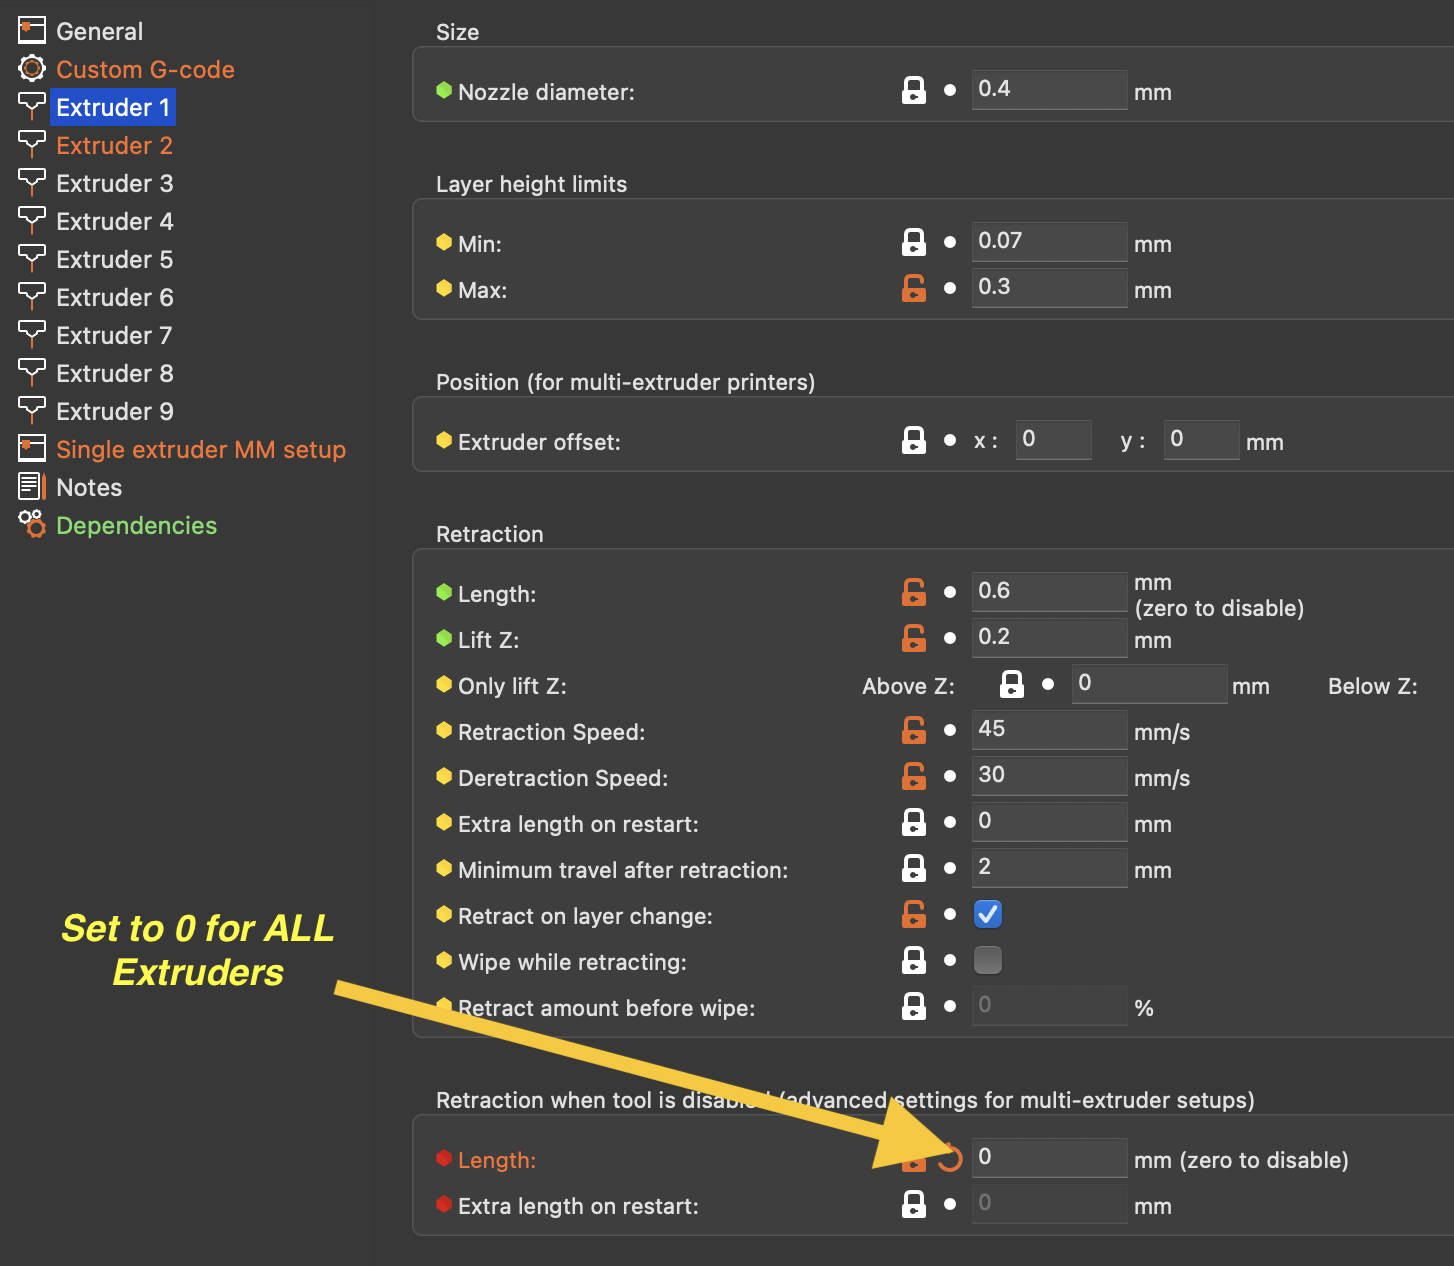Click the Nozzle diameter lock icon
Screen dimensions: 1454x1266
[914, 90]
